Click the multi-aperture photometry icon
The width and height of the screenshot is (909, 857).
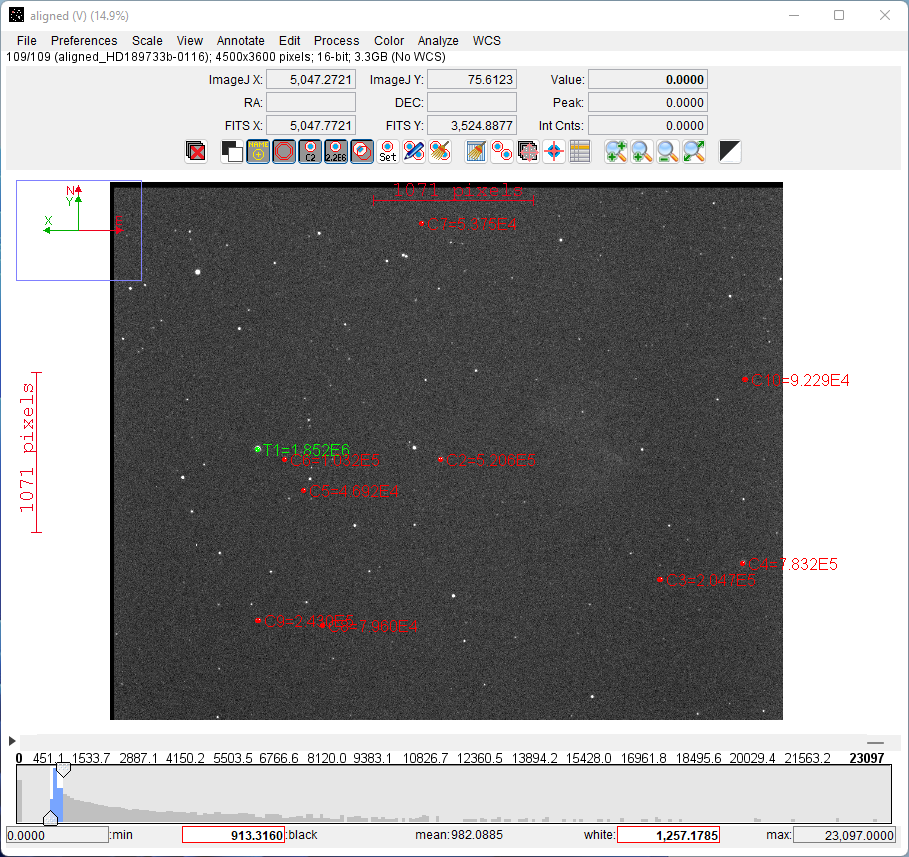tap(502, 151)
